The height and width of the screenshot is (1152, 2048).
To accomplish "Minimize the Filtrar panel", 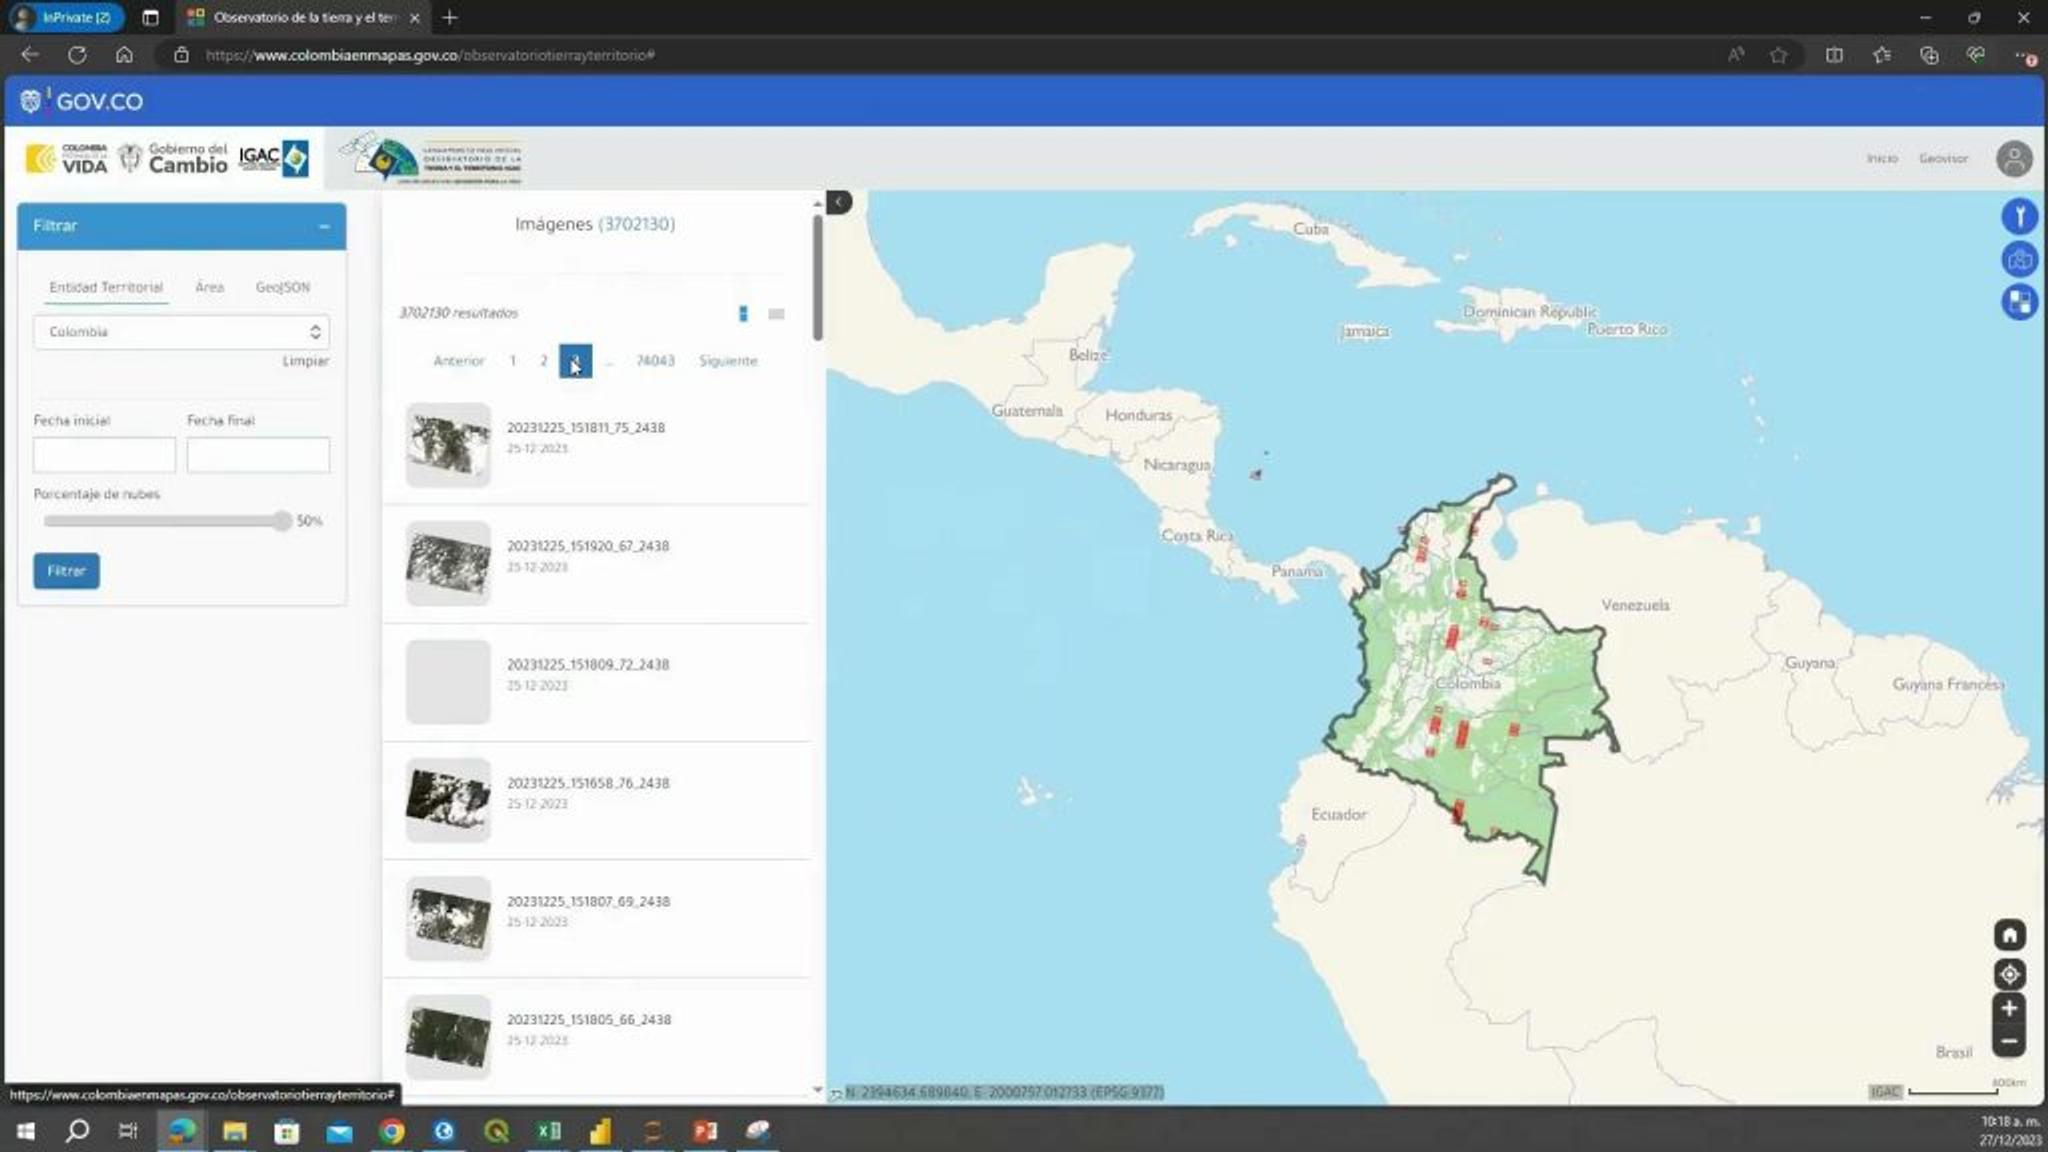I will (x=324, y=227).
